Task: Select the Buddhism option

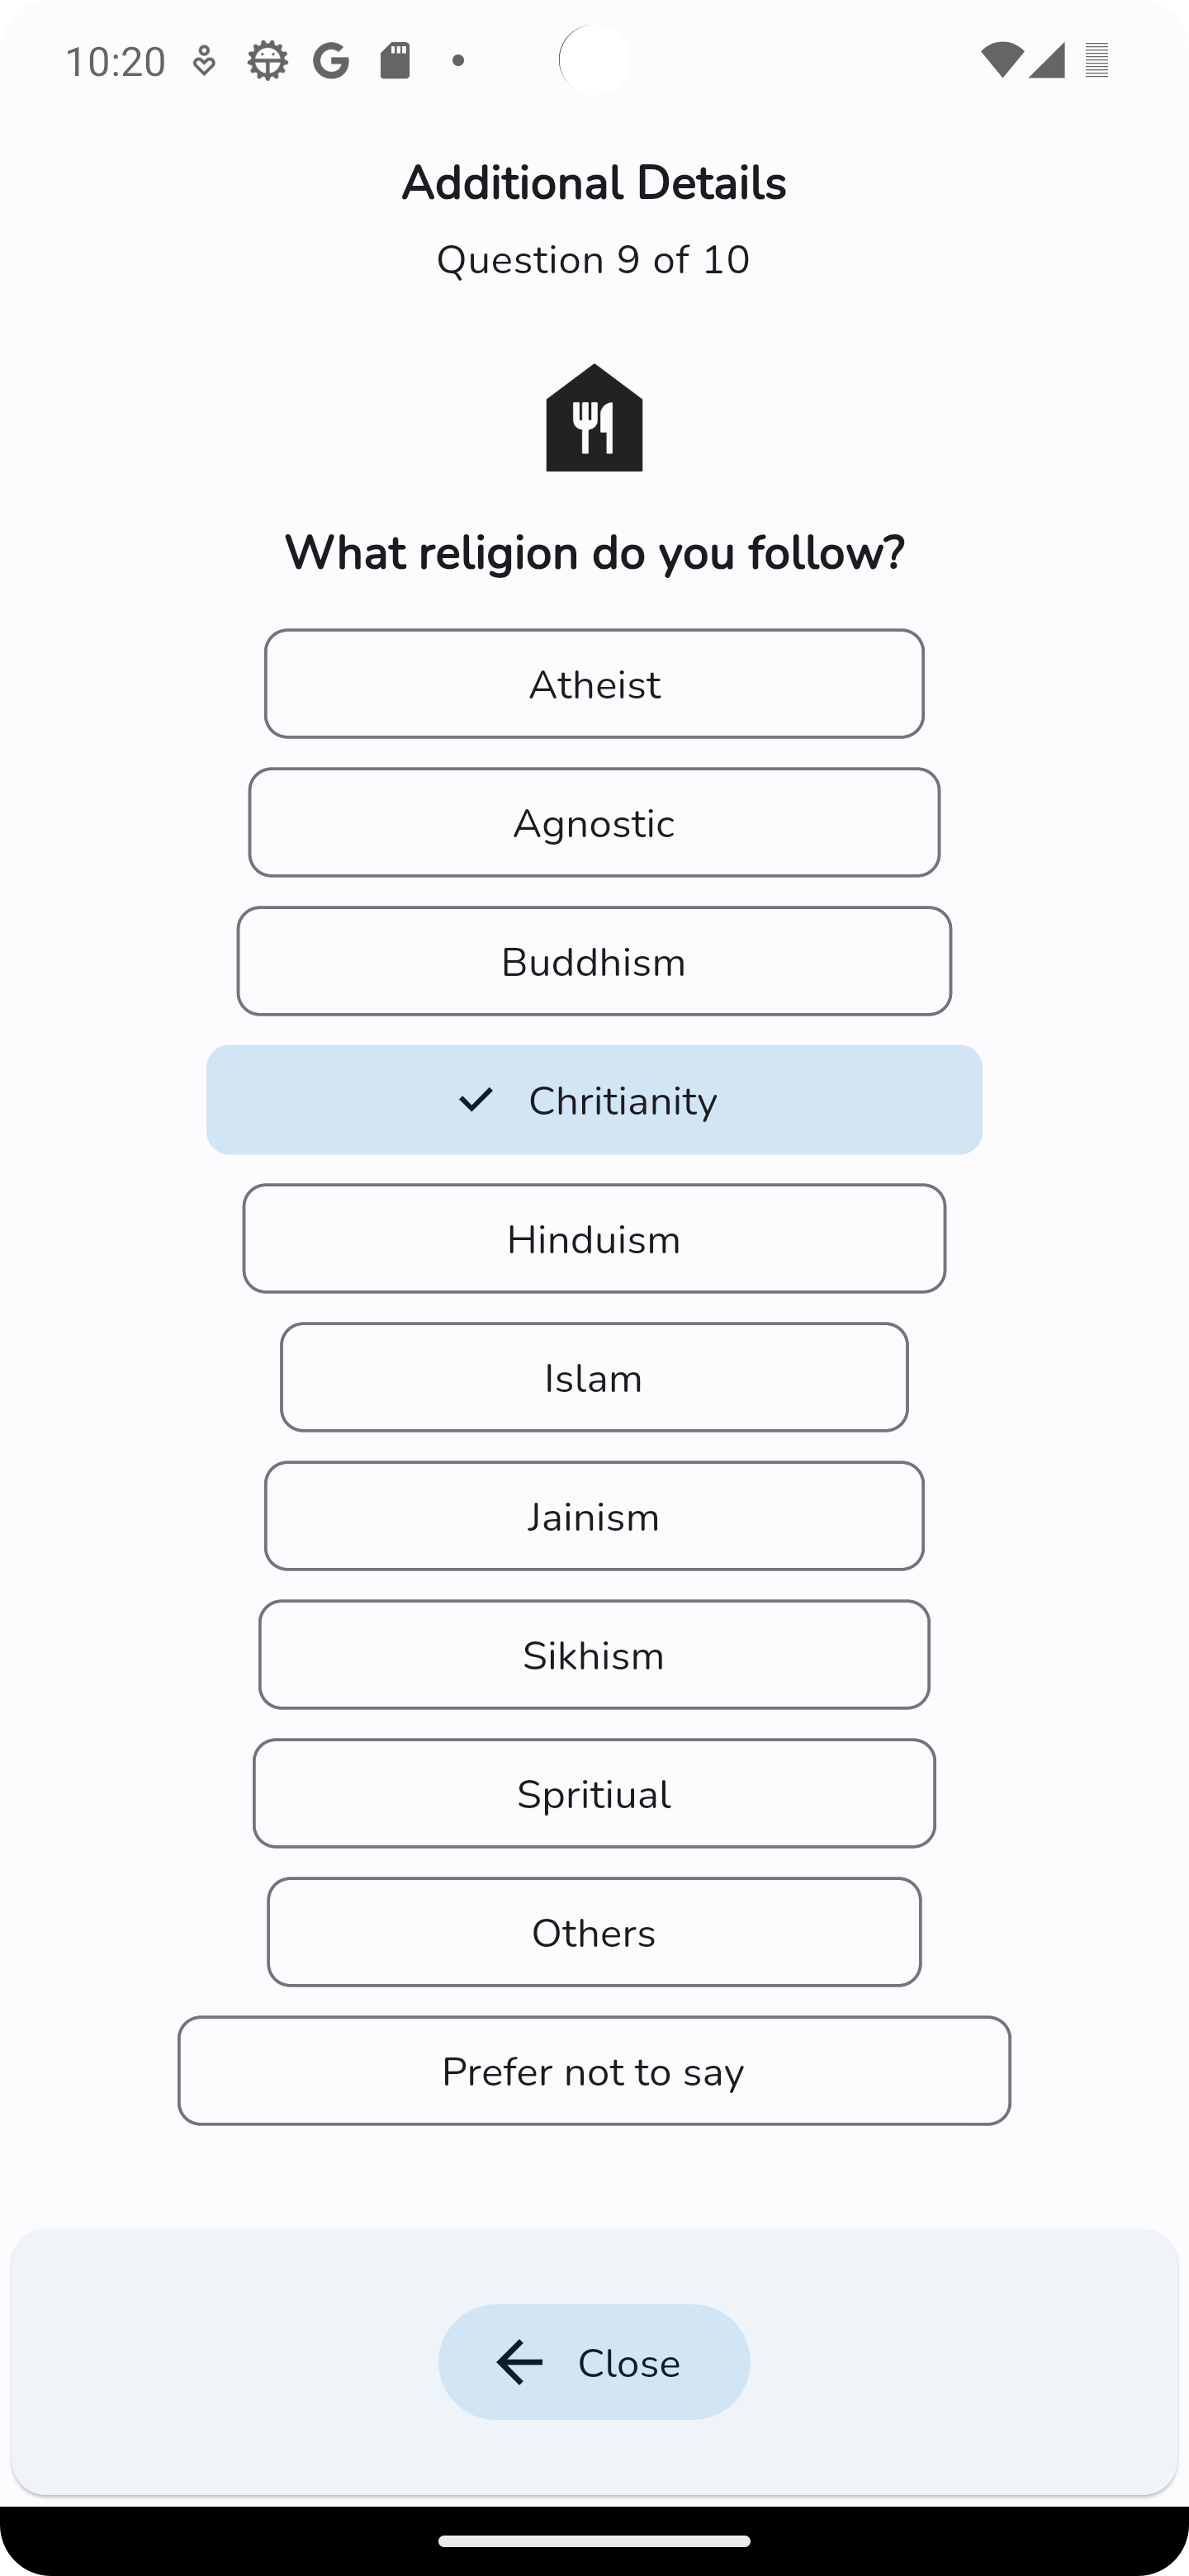Action: (594, 962)
